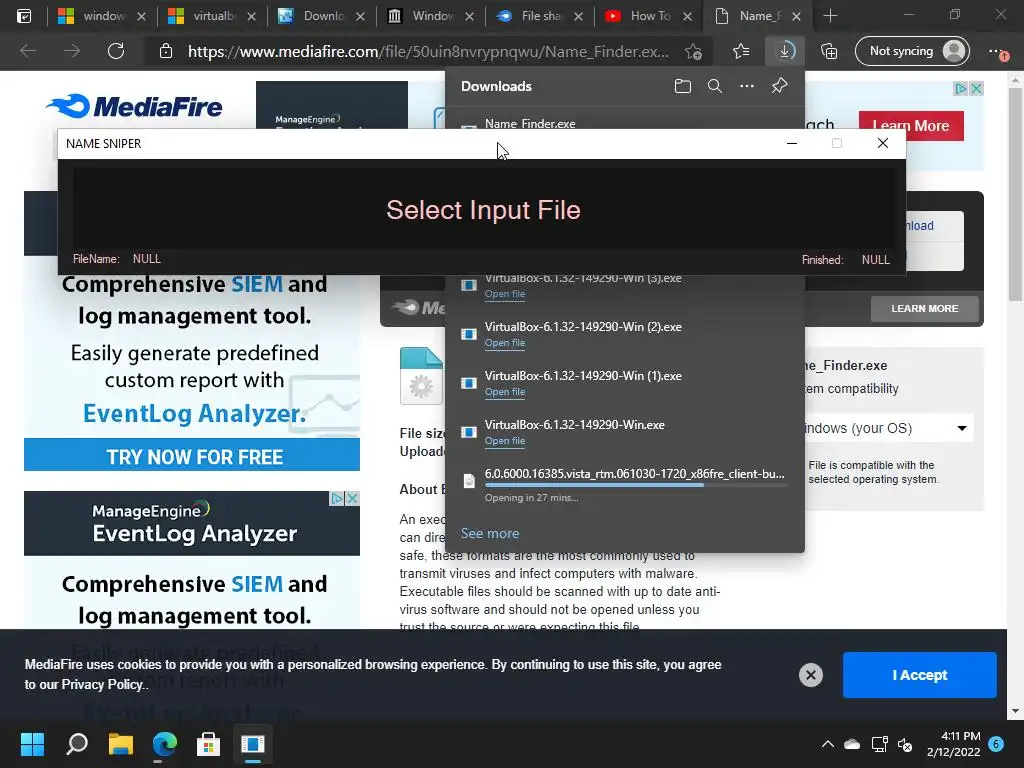This screenshot has height=768, width=1024.
Task: Switch to the windows tab
Action: 103,16
